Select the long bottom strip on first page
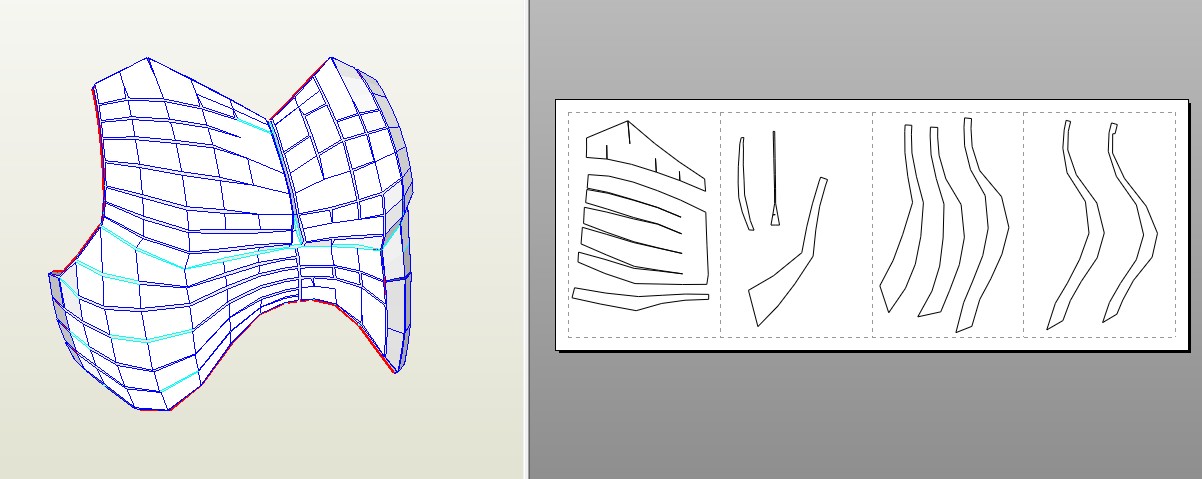Viewport: 1202px width, 479px height. 640,299
